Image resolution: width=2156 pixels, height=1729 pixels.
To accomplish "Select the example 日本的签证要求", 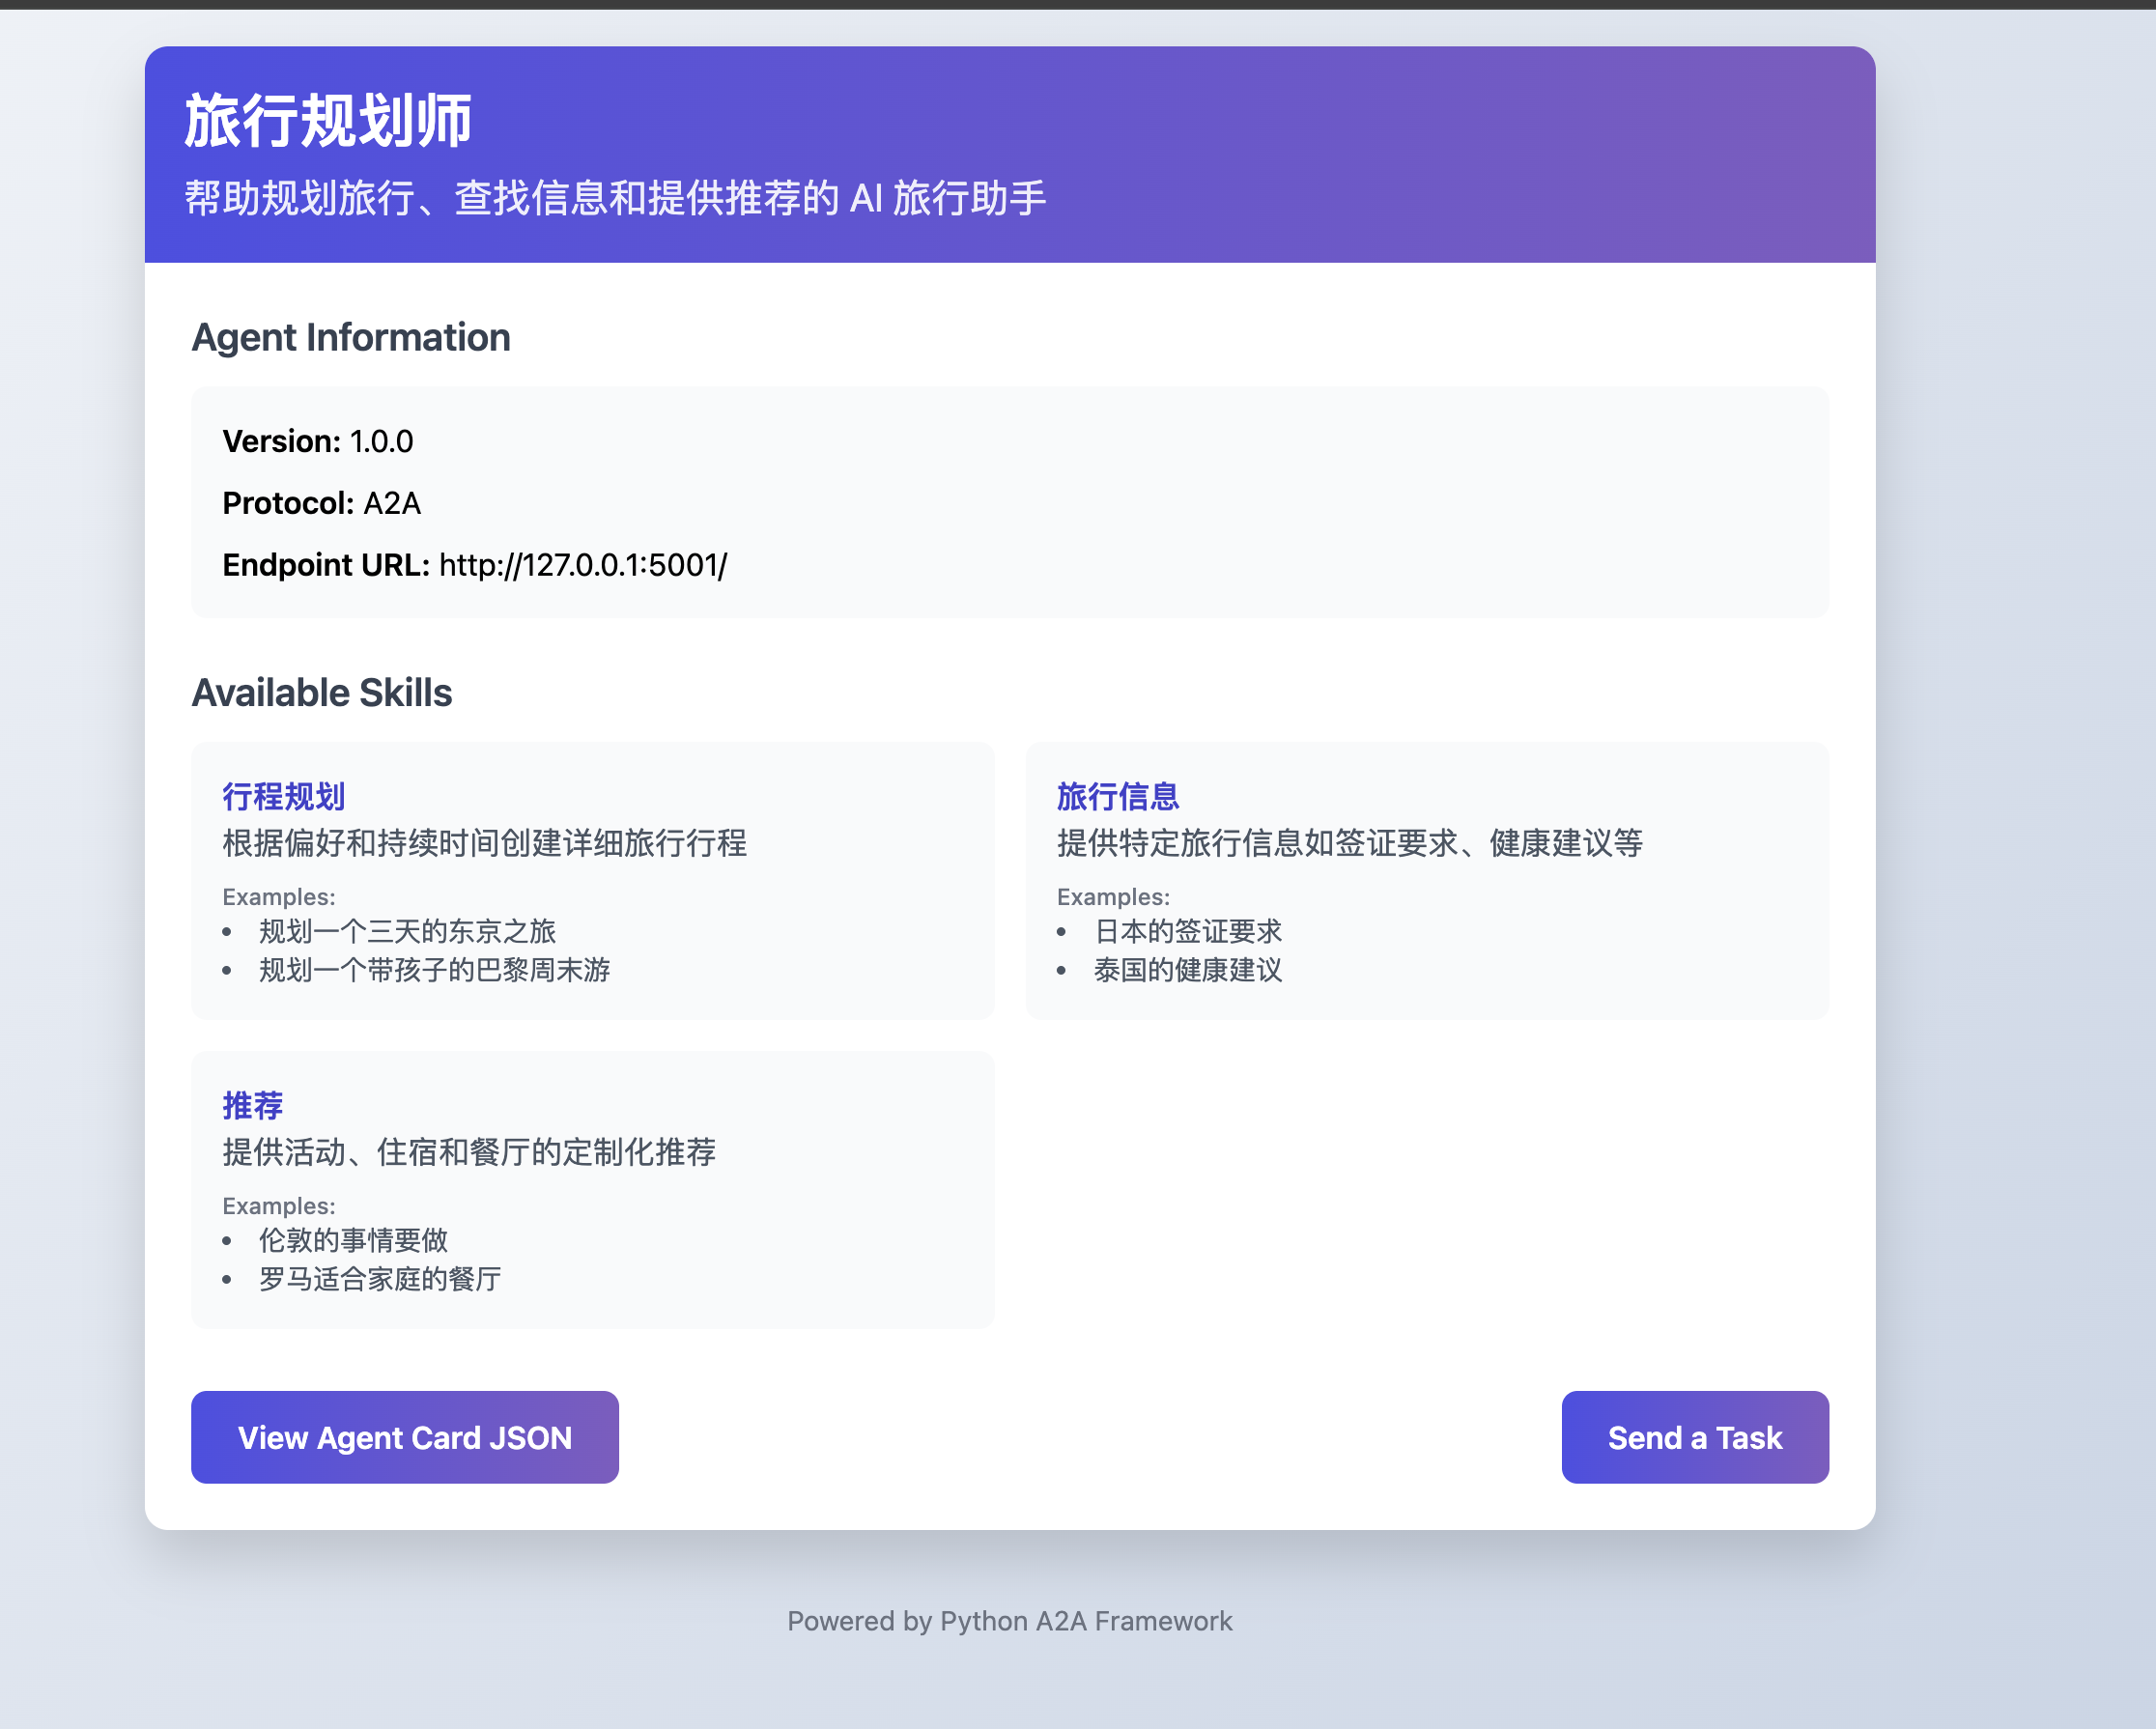I will 1189,931.
